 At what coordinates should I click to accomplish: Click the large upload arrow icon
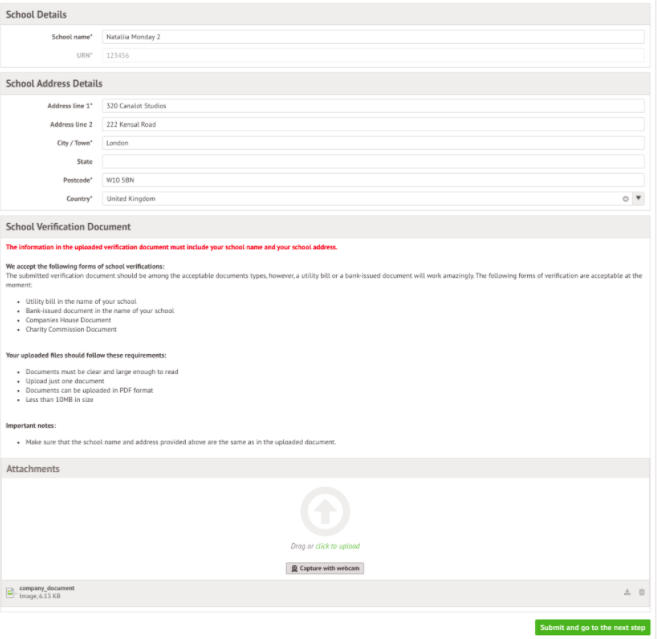[325, 511]
